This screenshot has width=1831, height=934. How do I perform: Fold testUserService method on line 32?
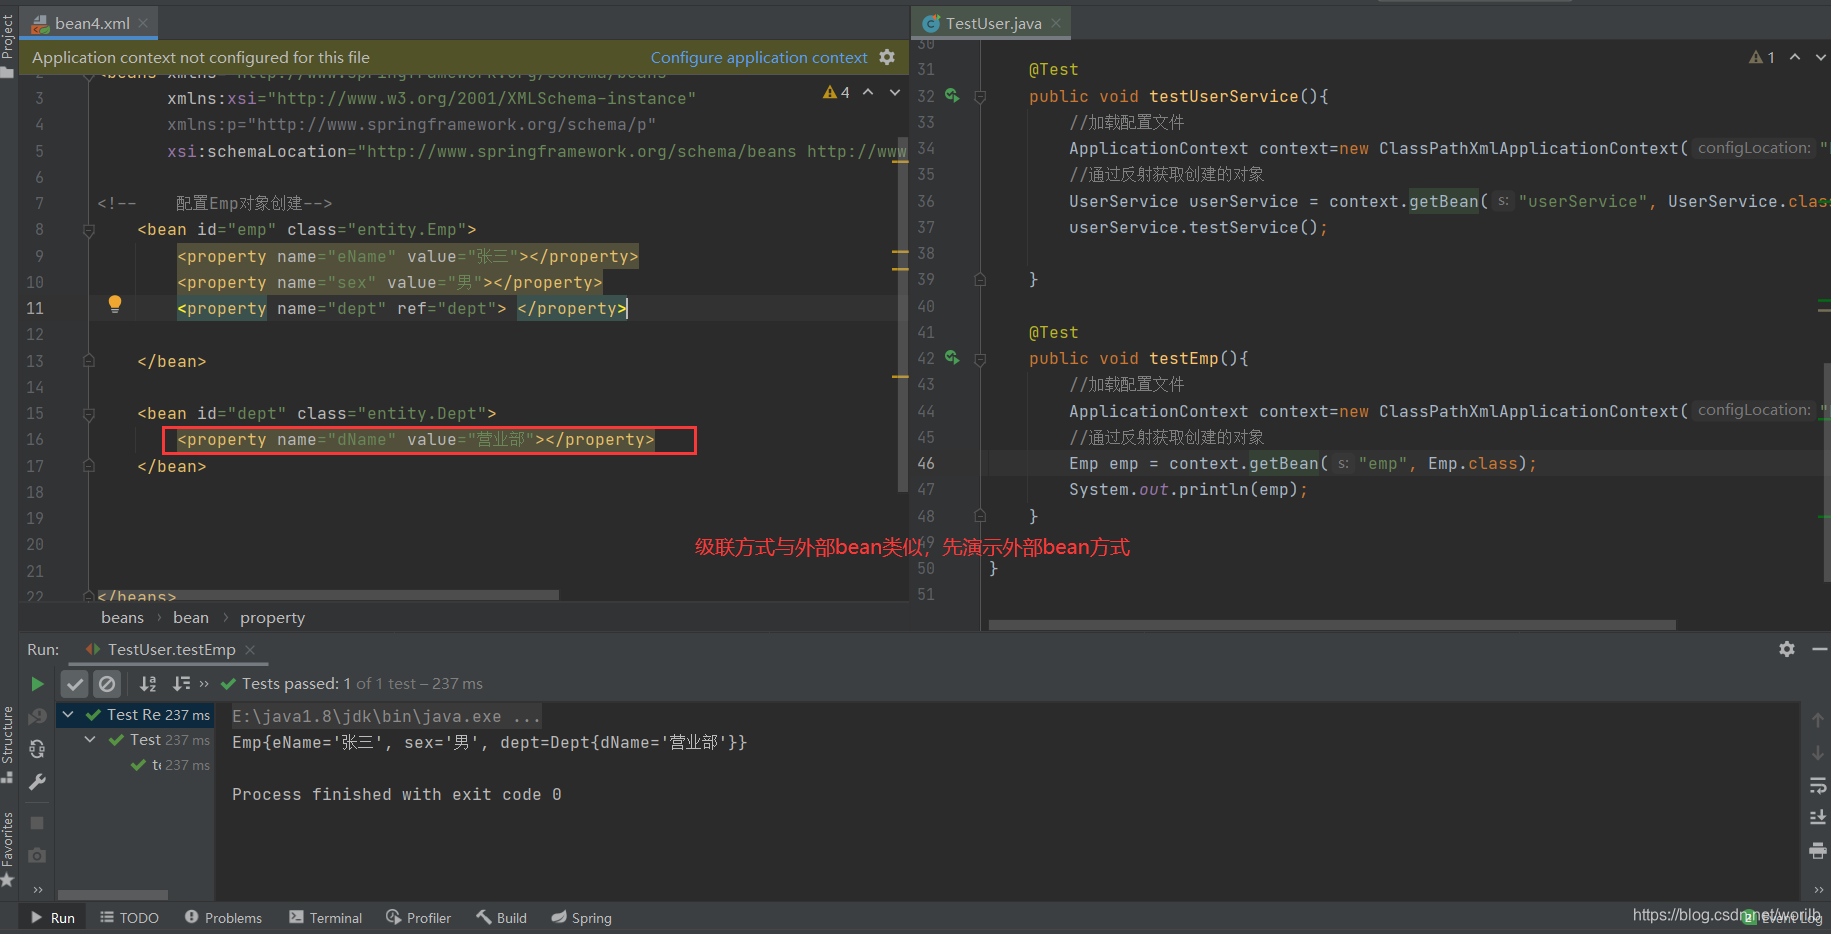point(980,96)
